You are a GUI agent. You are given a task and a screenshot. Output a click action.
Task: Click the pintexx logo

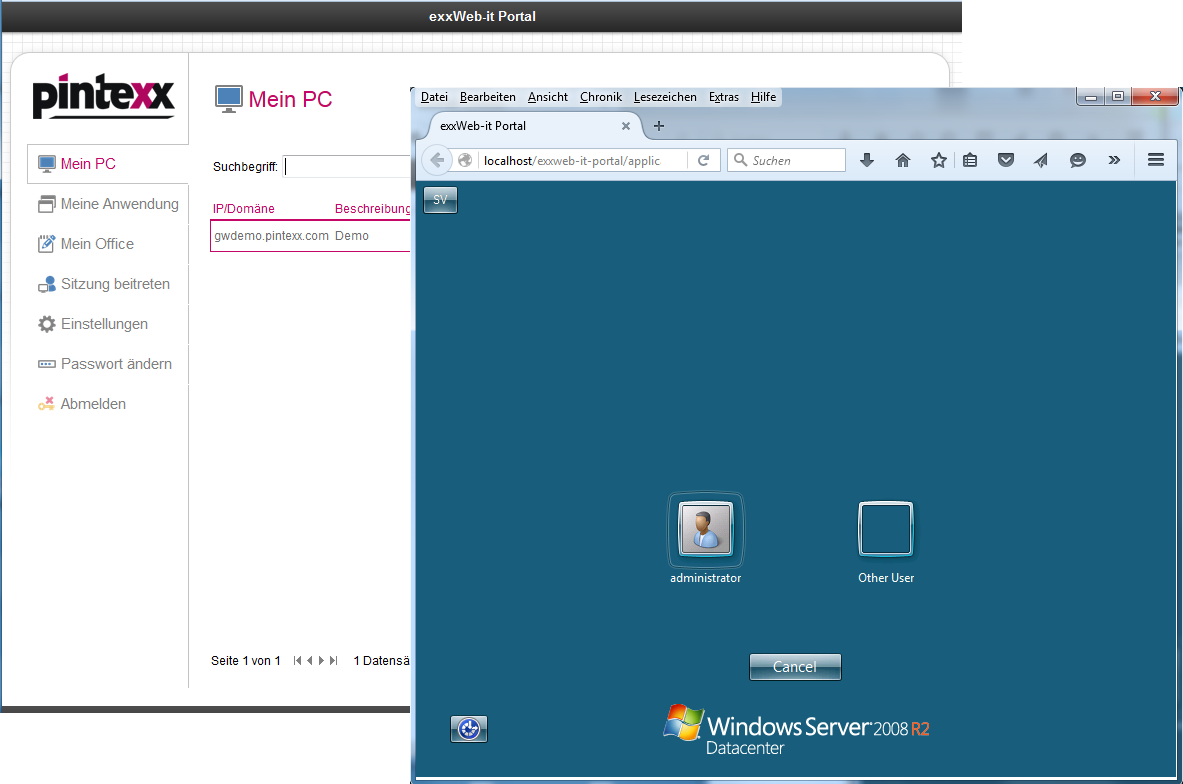[x=103, y=96]
